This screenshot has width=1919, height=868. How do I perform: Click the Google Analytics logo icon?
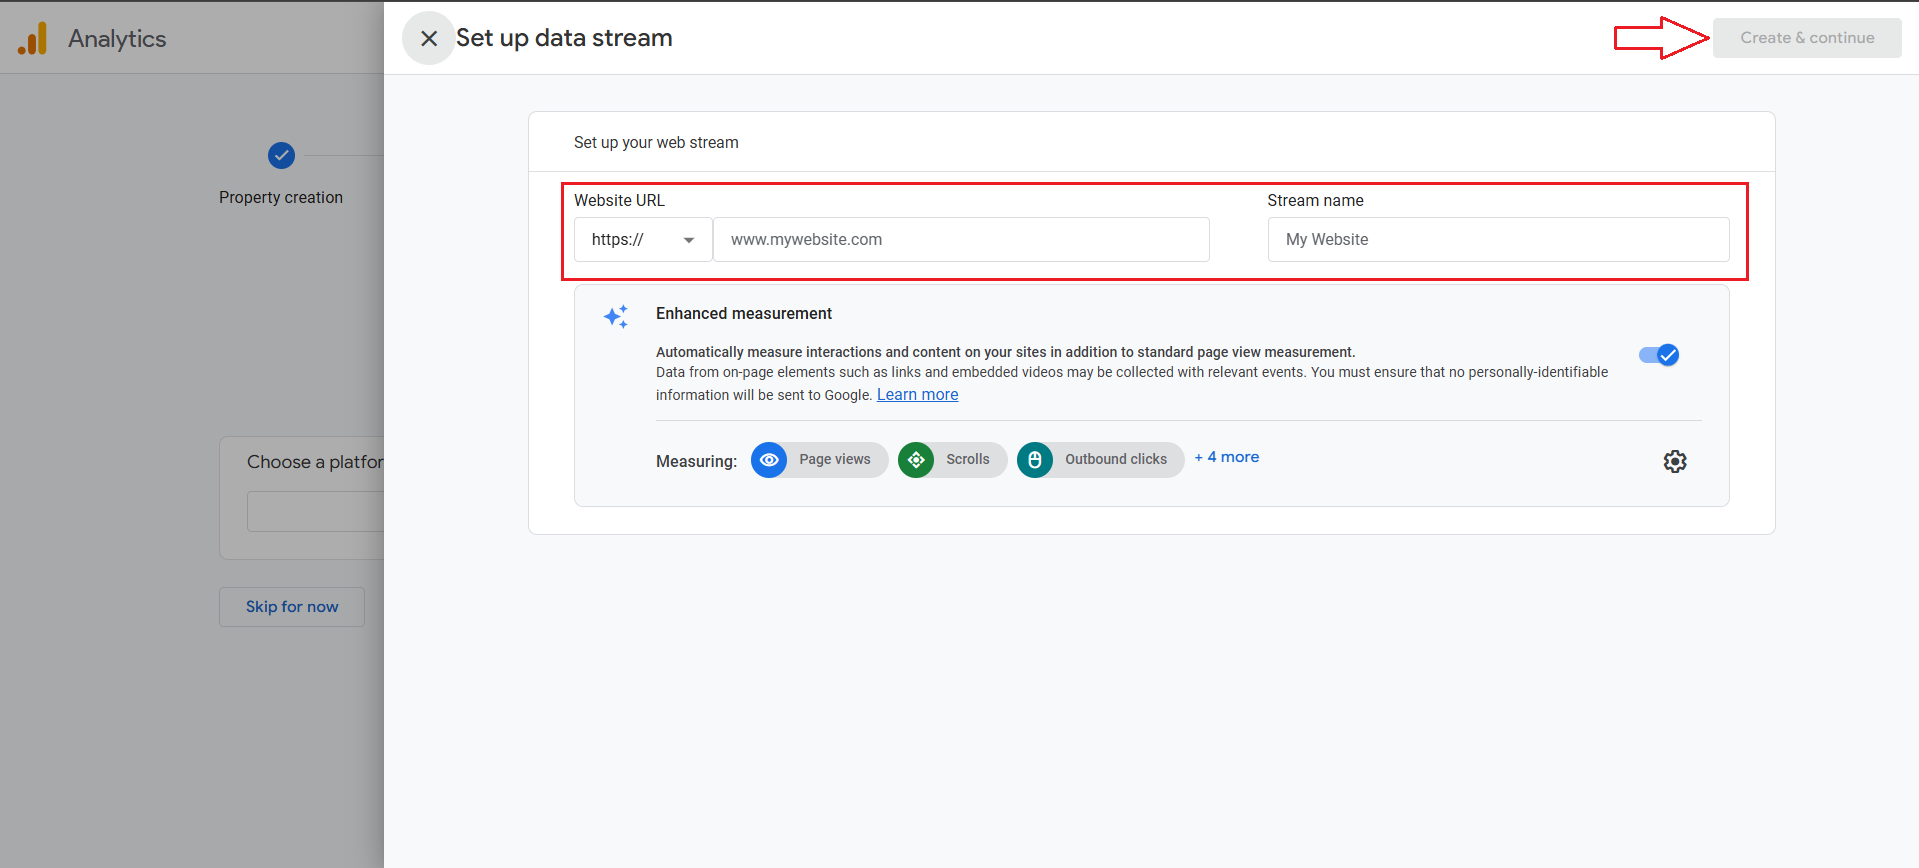coord(33,39)
